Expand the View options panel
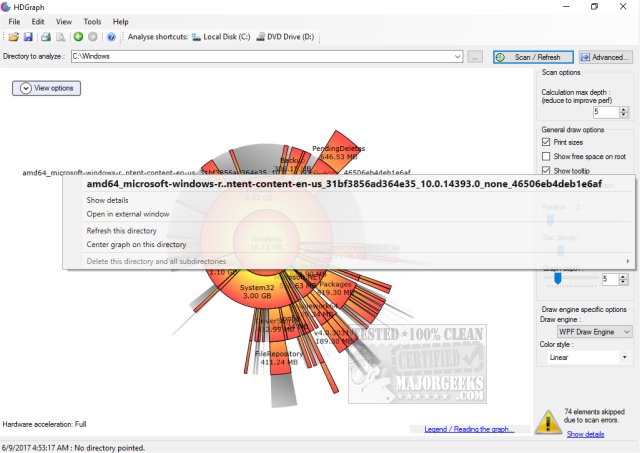 tap(47, 88)
